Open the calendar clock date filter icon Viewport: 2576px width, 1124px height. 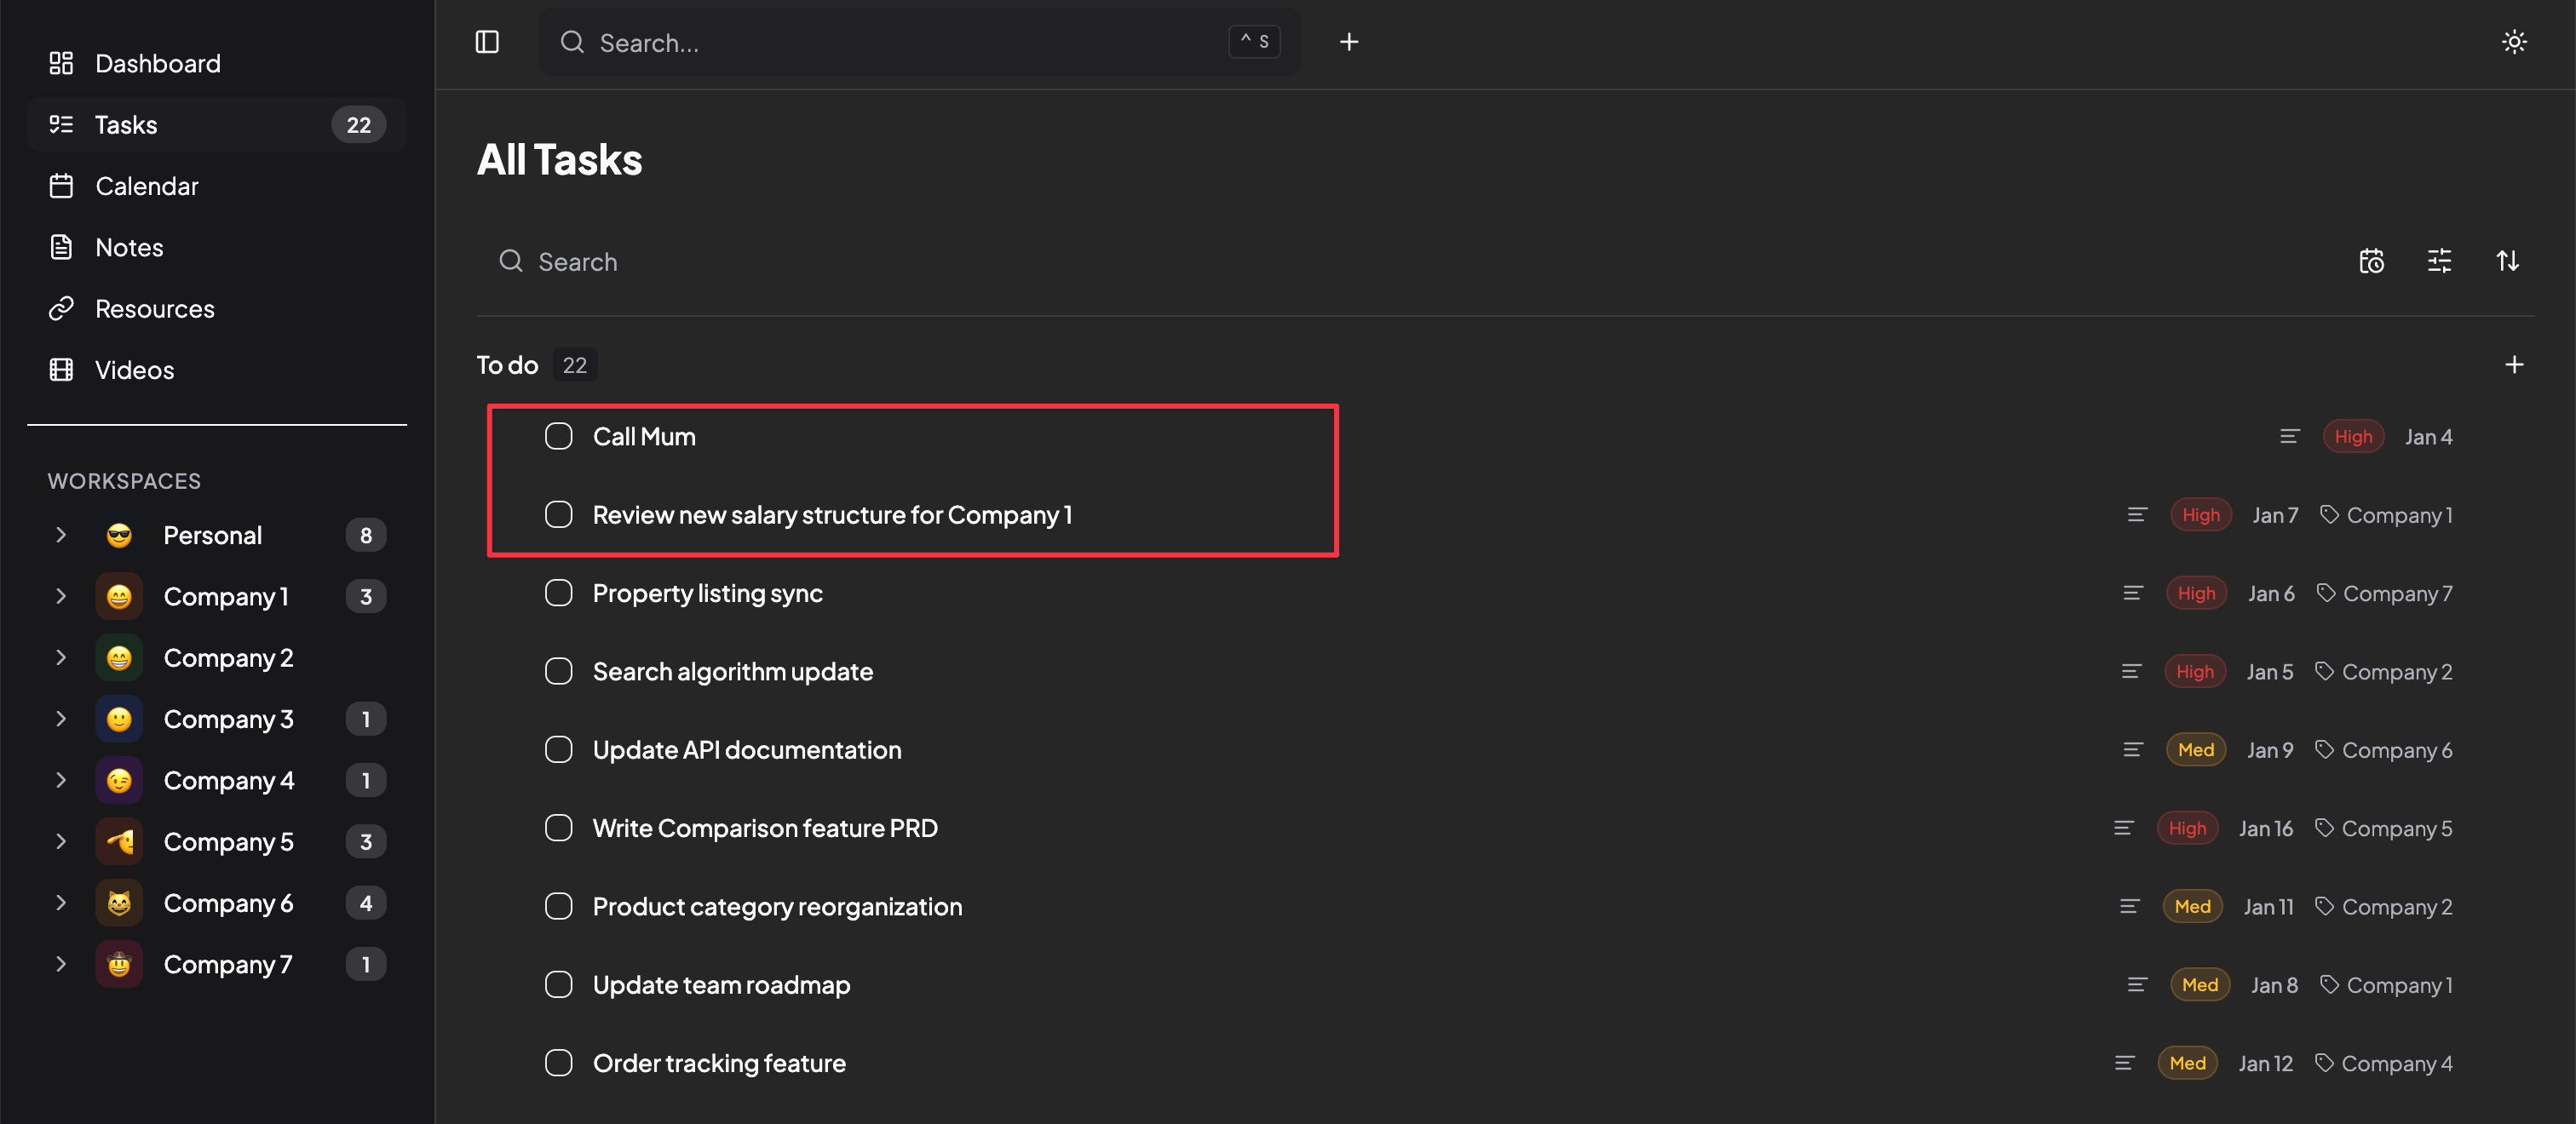click(x=2371, y=261)
